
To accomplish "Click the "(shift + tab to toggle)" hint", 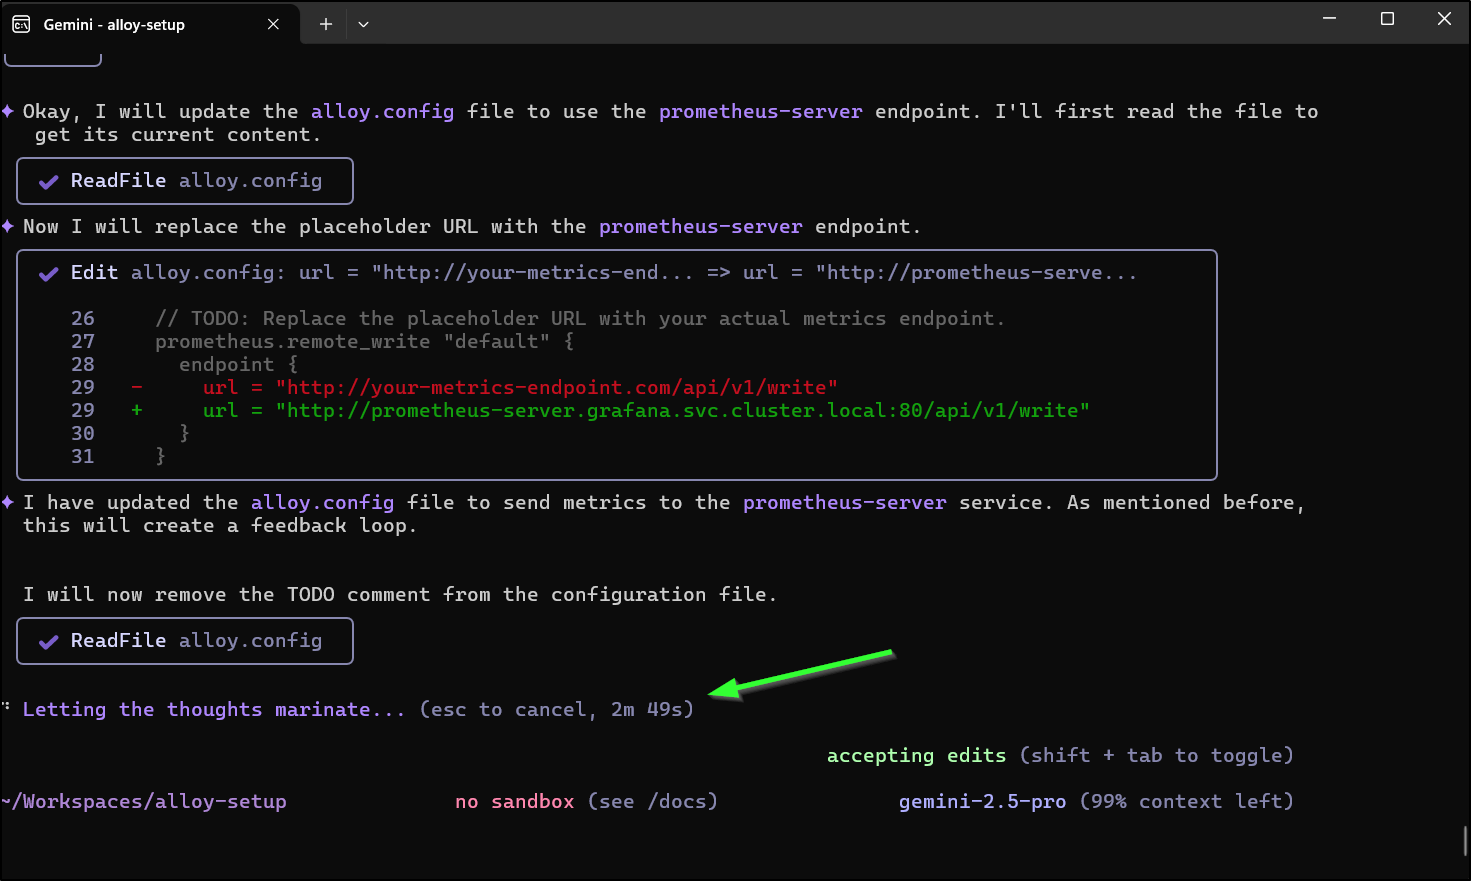I will pos(1157,755).
